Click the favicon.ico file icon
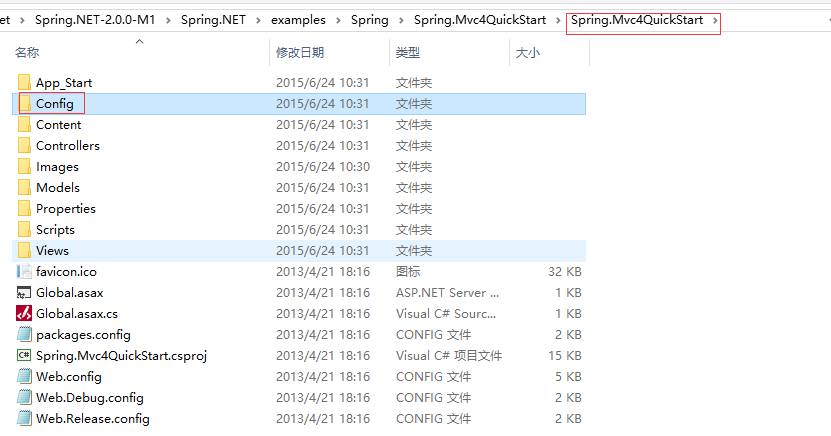Image resolution: width=831 pixels, height=436 pixels. coord(24,272)
